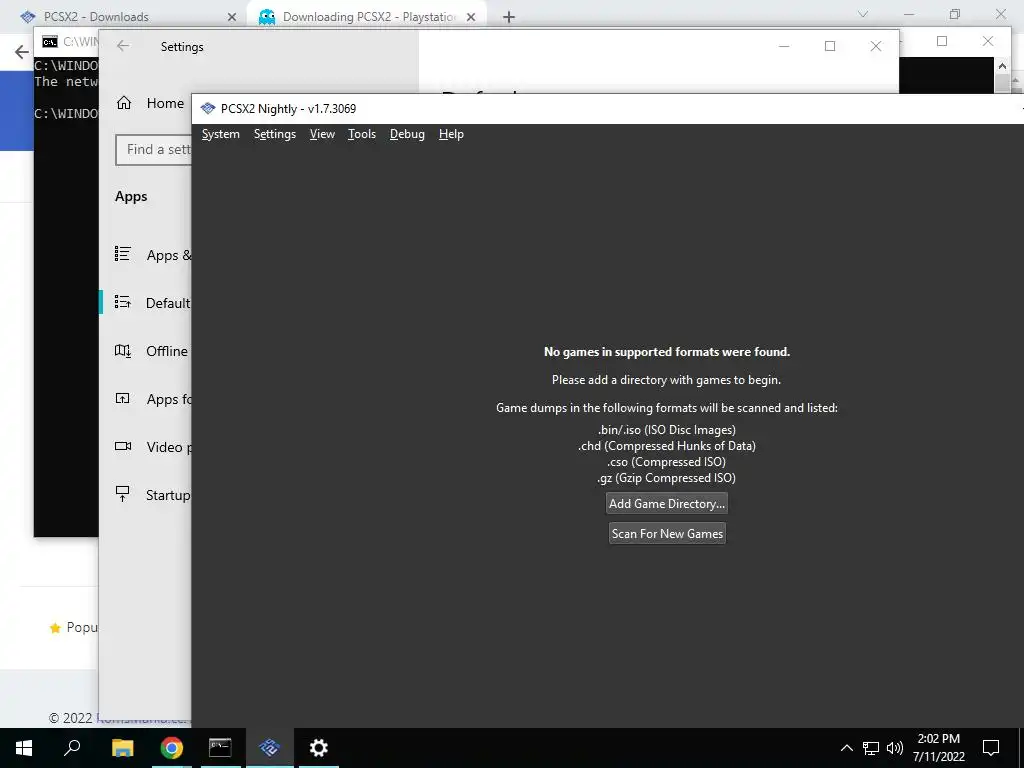1024x768 pixels.
Task: Select Default apps icon in Settings sidebar
Action: coord(123,302)
